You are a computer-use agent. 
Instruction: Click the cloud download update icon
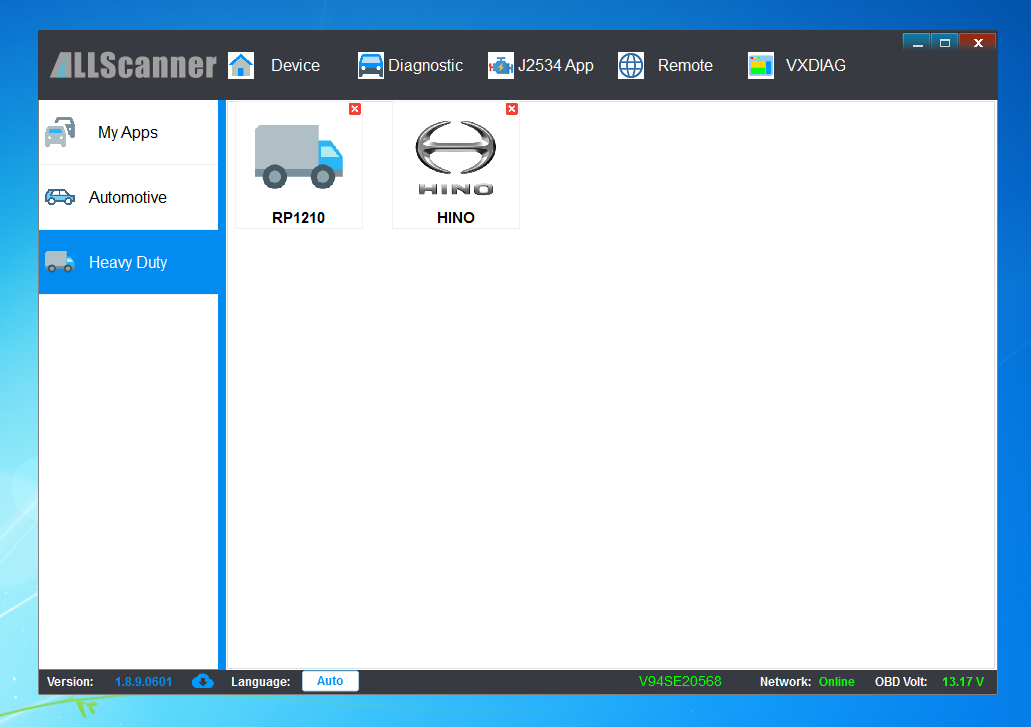(203, 682)
